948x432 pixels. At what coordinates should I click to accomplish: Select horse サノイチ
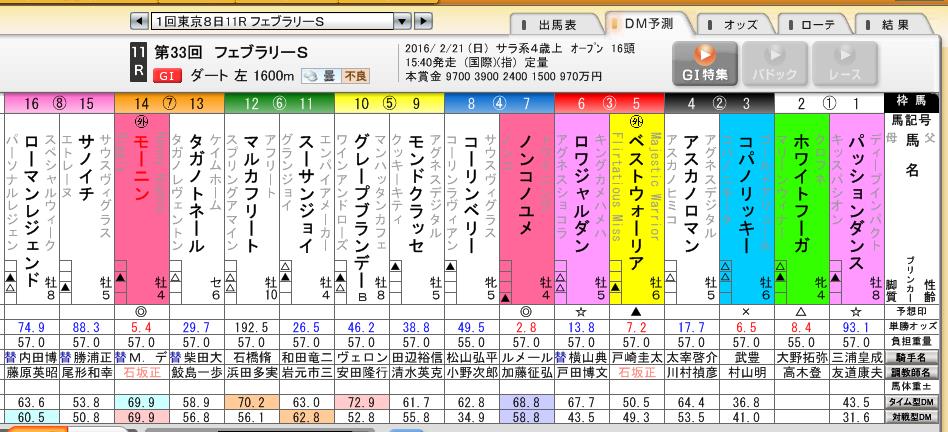[86, 167]
